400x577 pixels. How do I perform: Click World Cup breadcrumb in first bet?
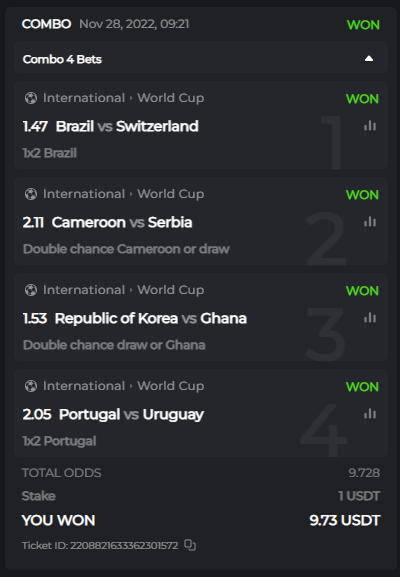point(171,98)
